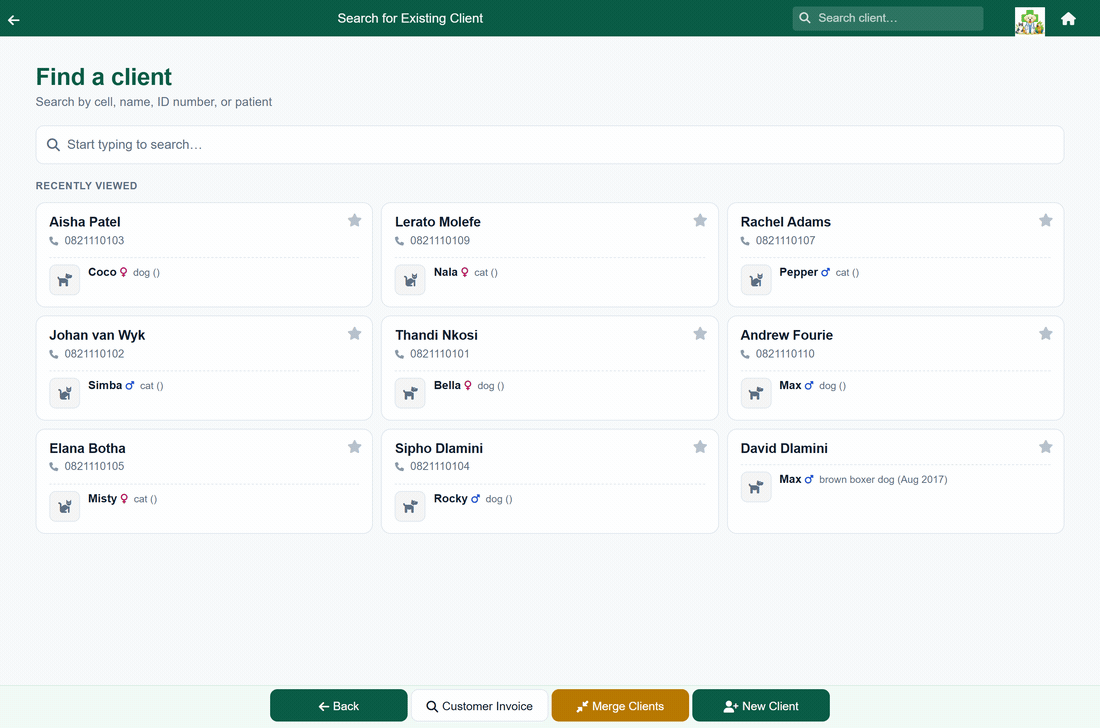Image resolution: width=1100 pixels, height=728 pixels.
Task: Click the back arrow in header
Action: 14,20
